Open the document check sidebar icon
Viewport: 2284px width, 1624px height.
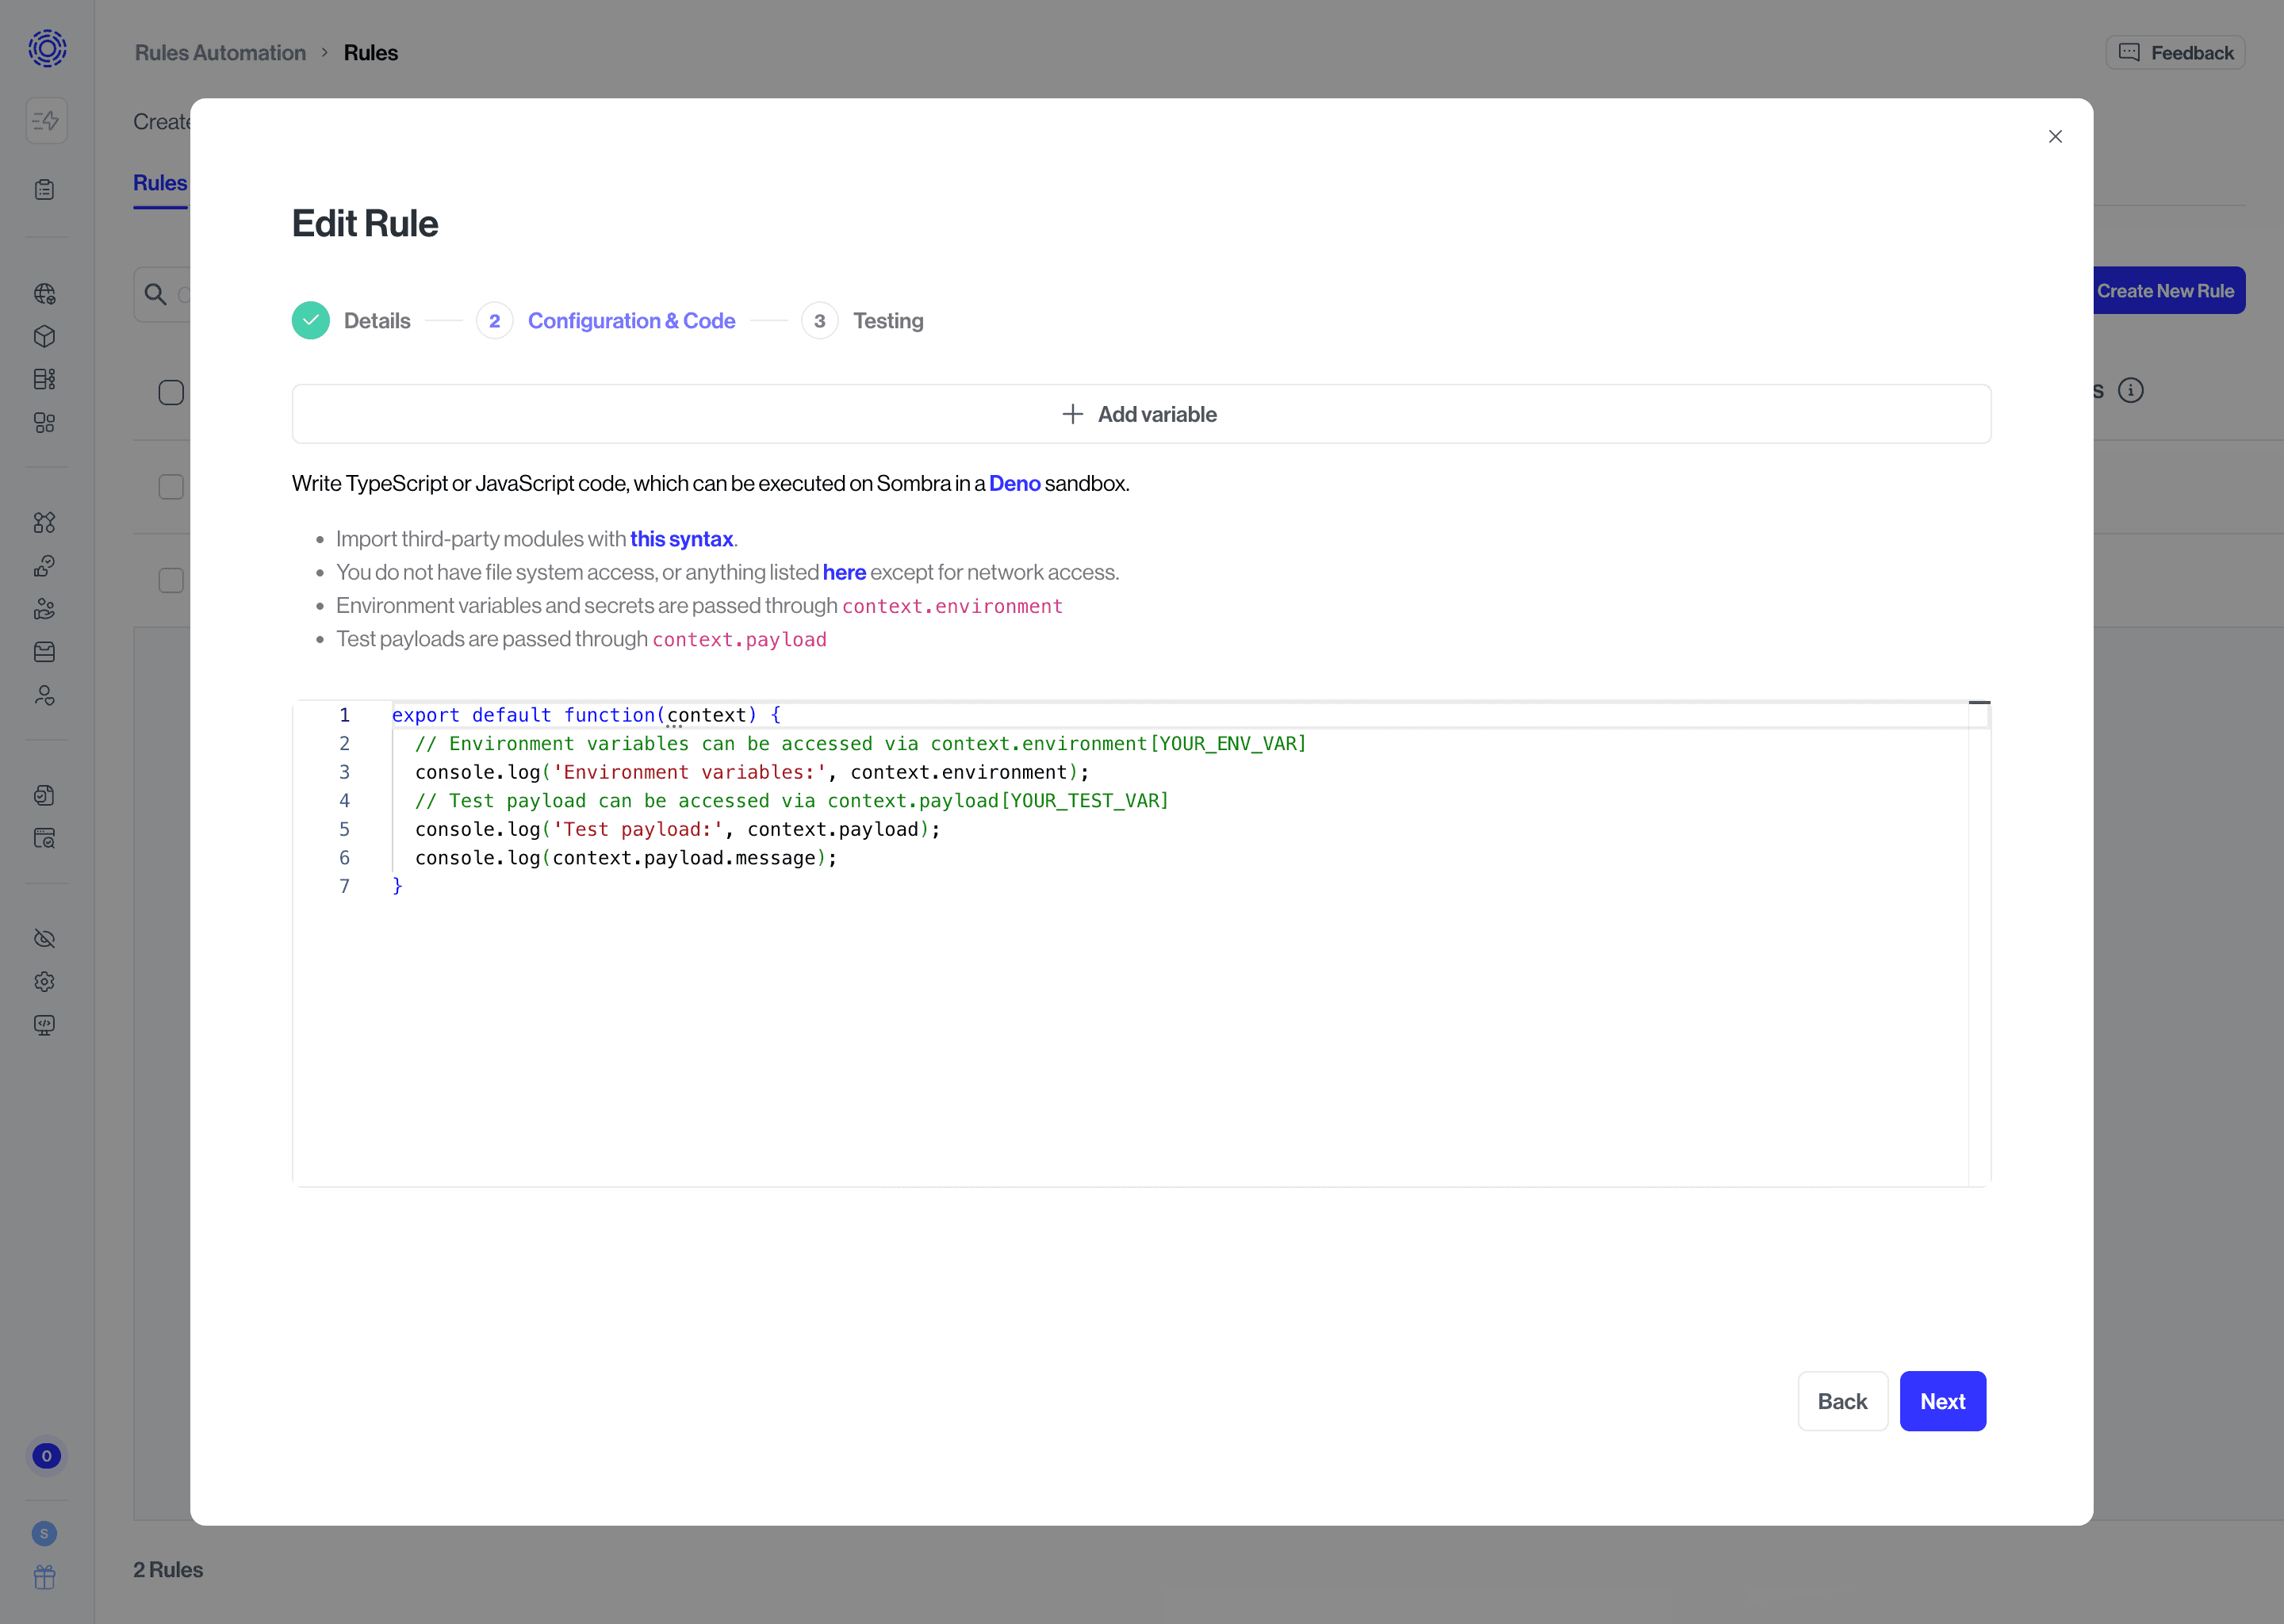45,795
